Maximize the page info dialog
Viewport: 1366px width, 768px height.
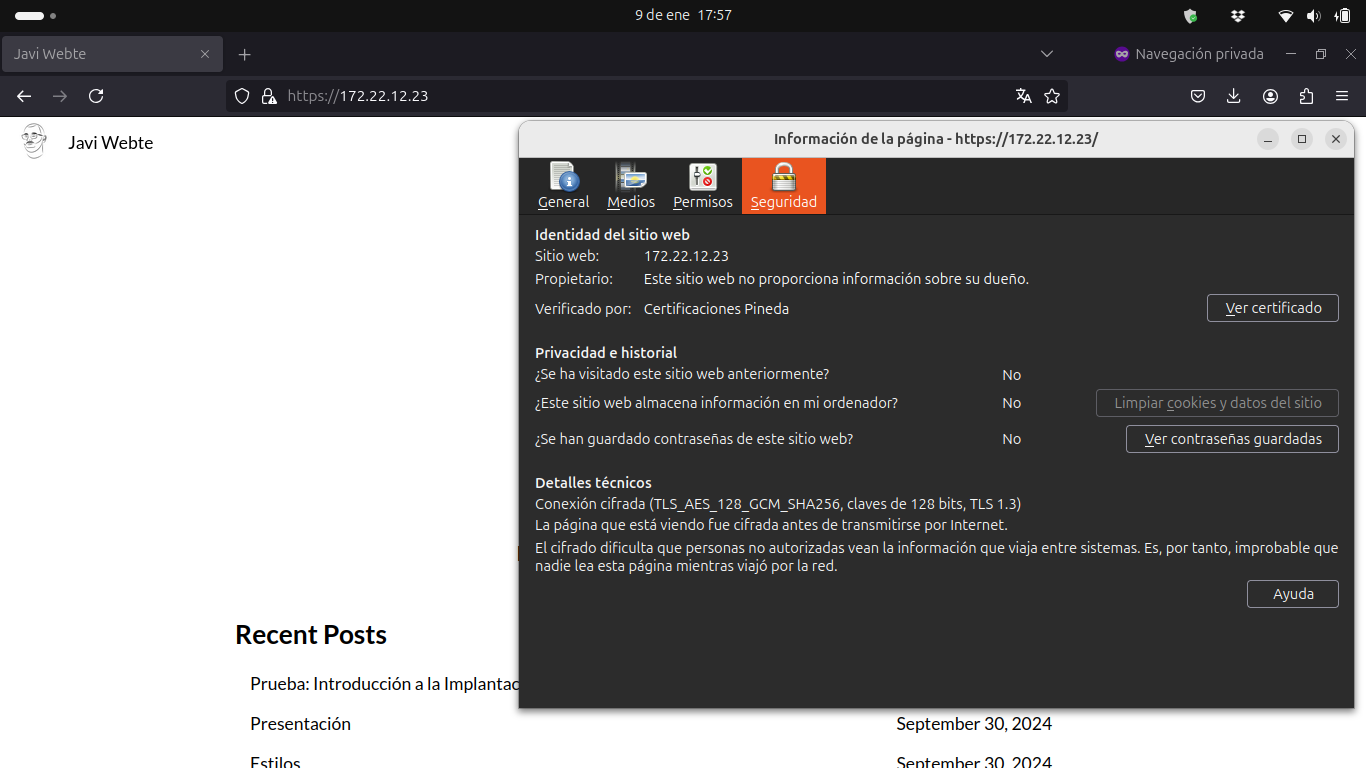click(x=1302, y=139)
